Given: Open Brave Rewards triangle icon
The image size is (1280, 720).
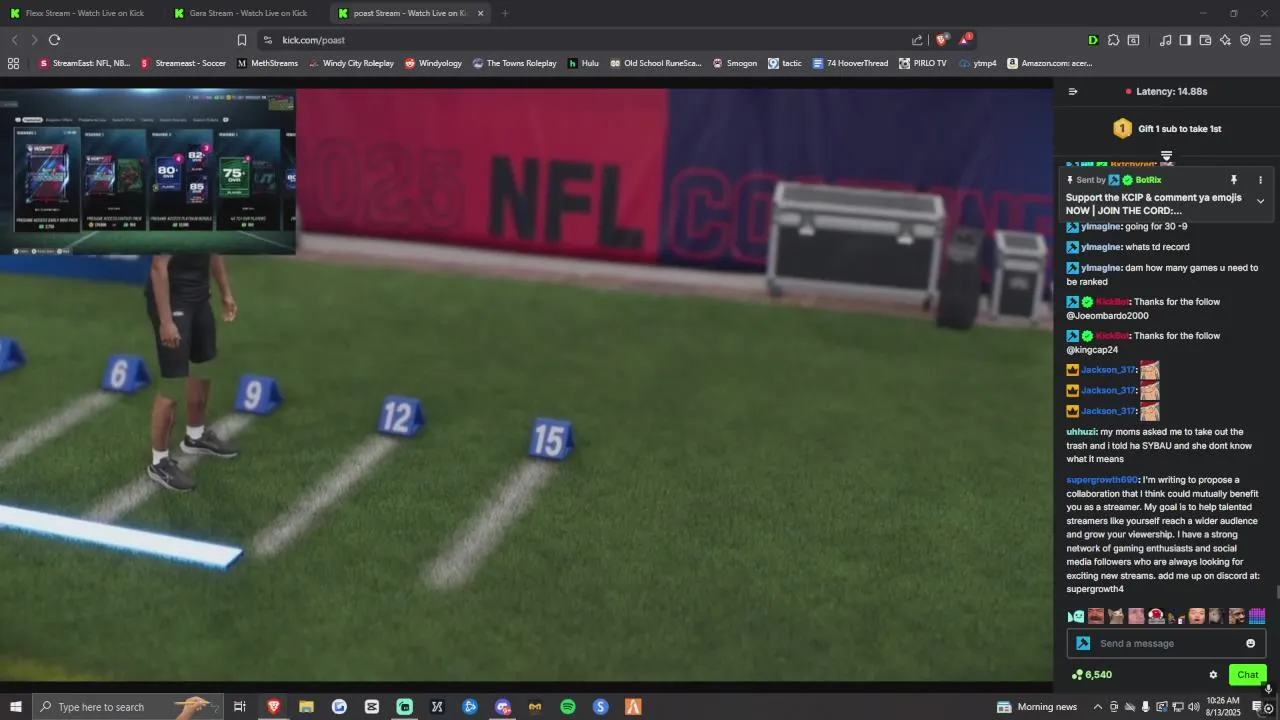Looking at the screenshot, I should 965,40.
